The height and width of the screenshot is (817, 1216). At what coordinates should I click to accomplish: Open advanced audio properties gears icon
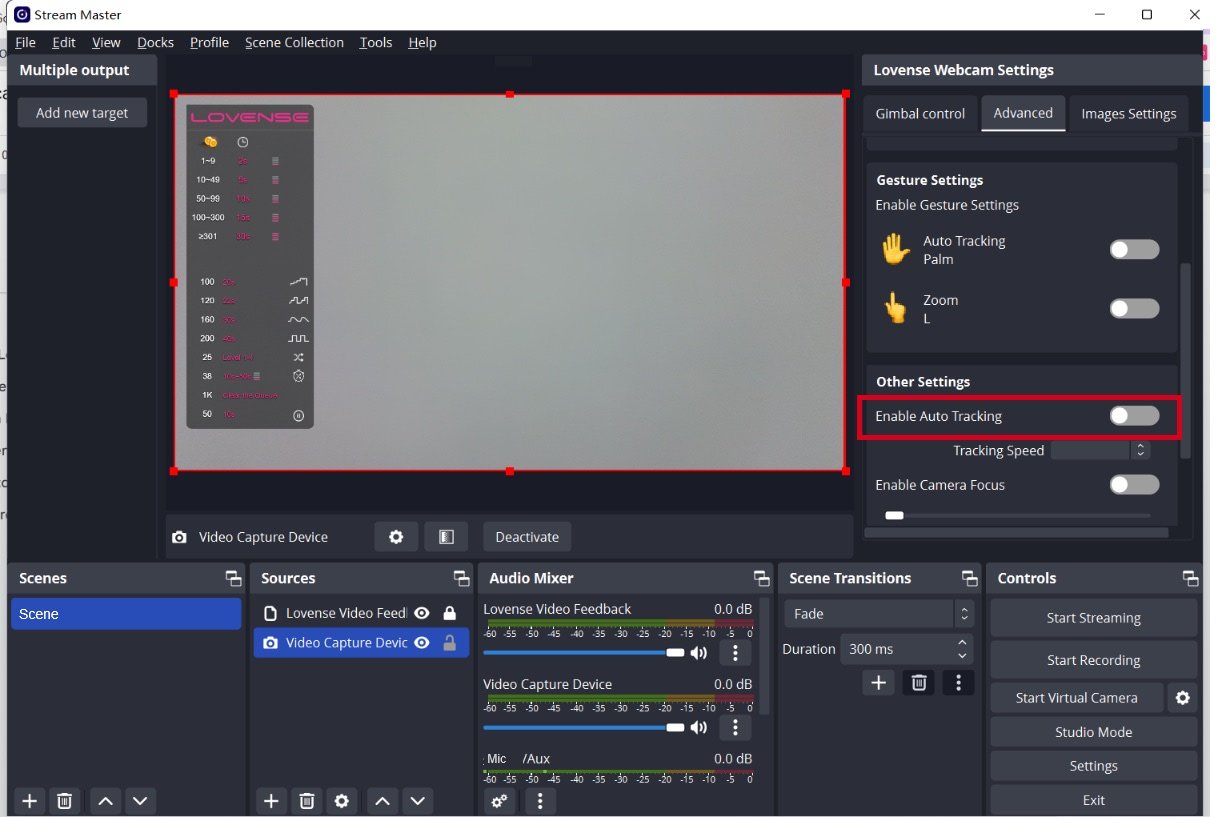tap(500, 801)
